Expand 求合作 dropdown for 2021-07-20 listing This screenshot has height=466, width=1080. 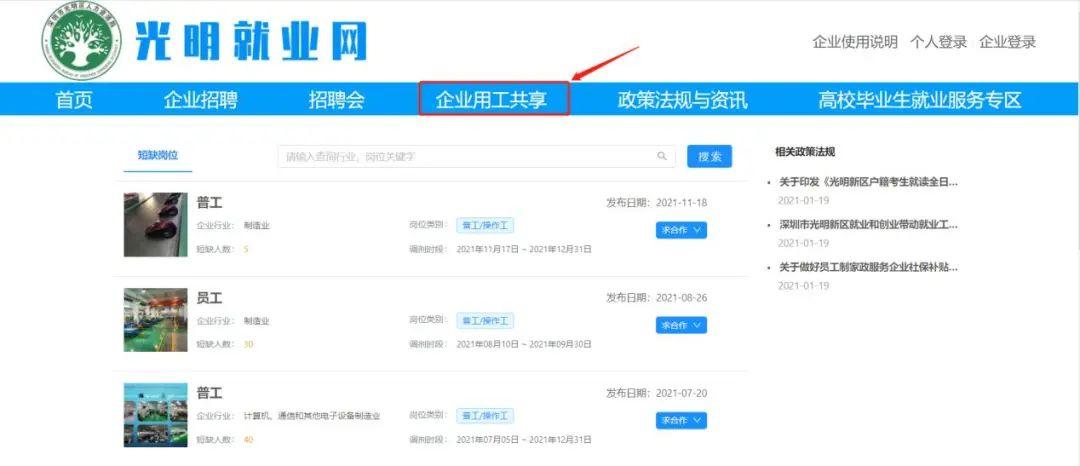coord(681,420)
